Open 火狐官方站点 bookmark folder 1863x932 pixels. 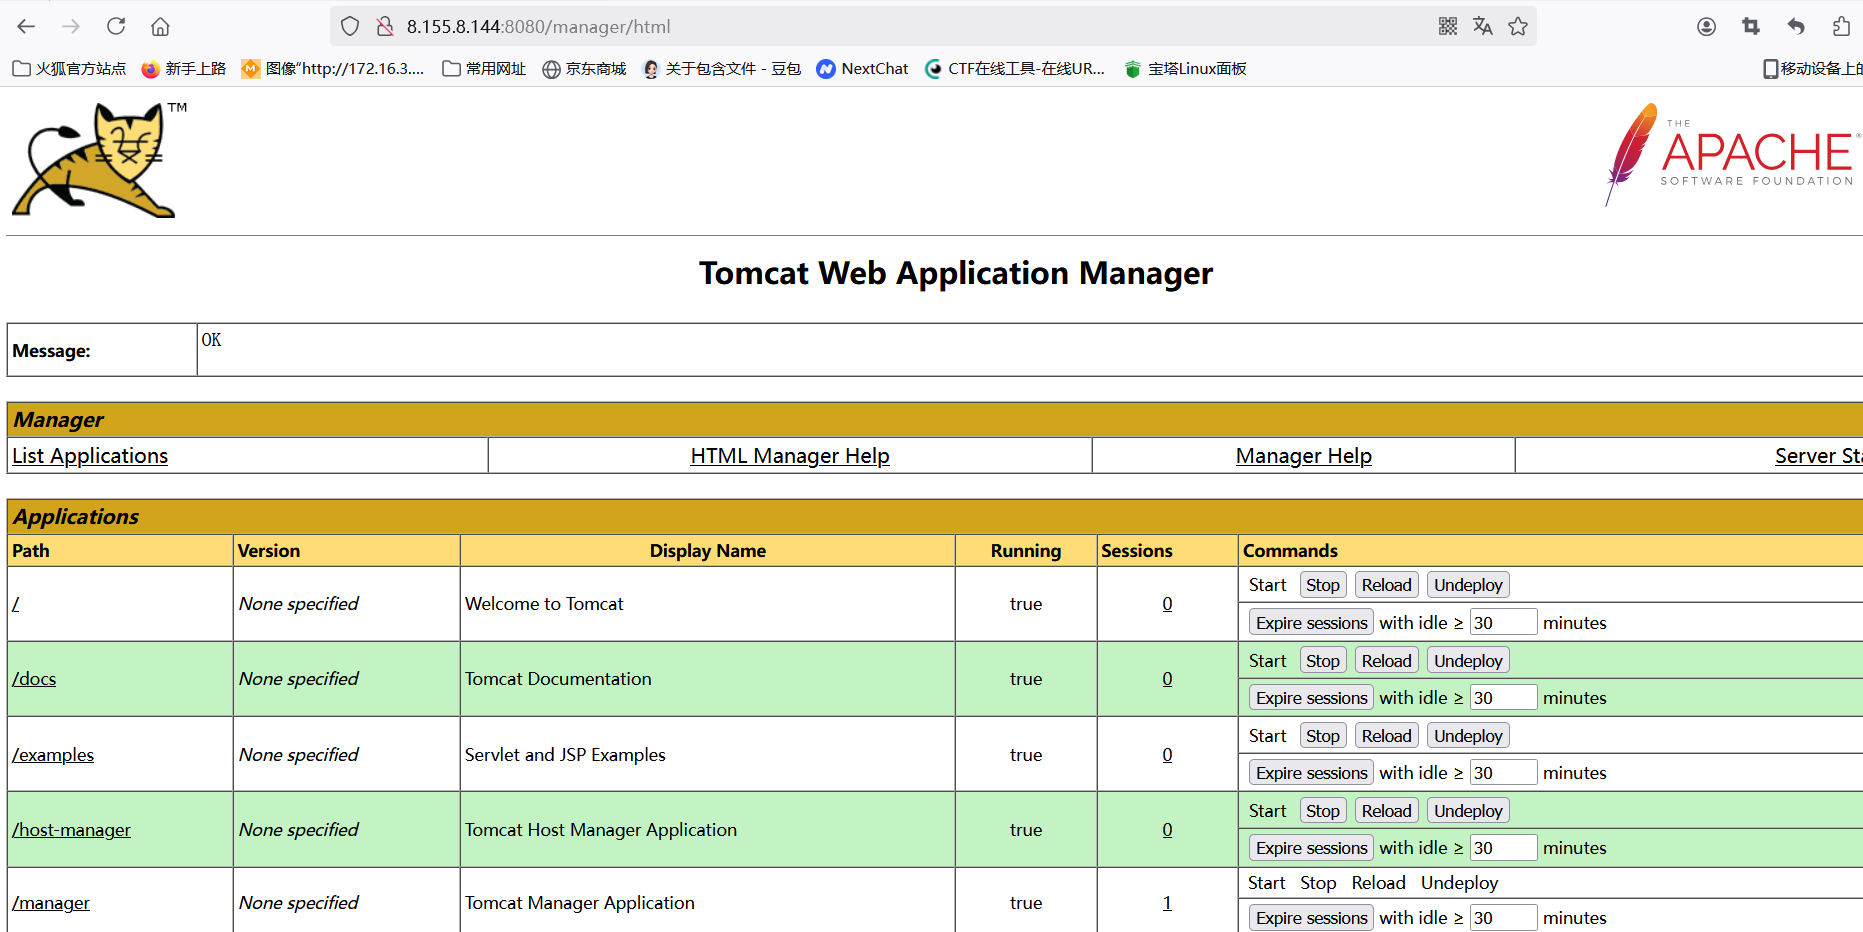click(x=69, y=69)
